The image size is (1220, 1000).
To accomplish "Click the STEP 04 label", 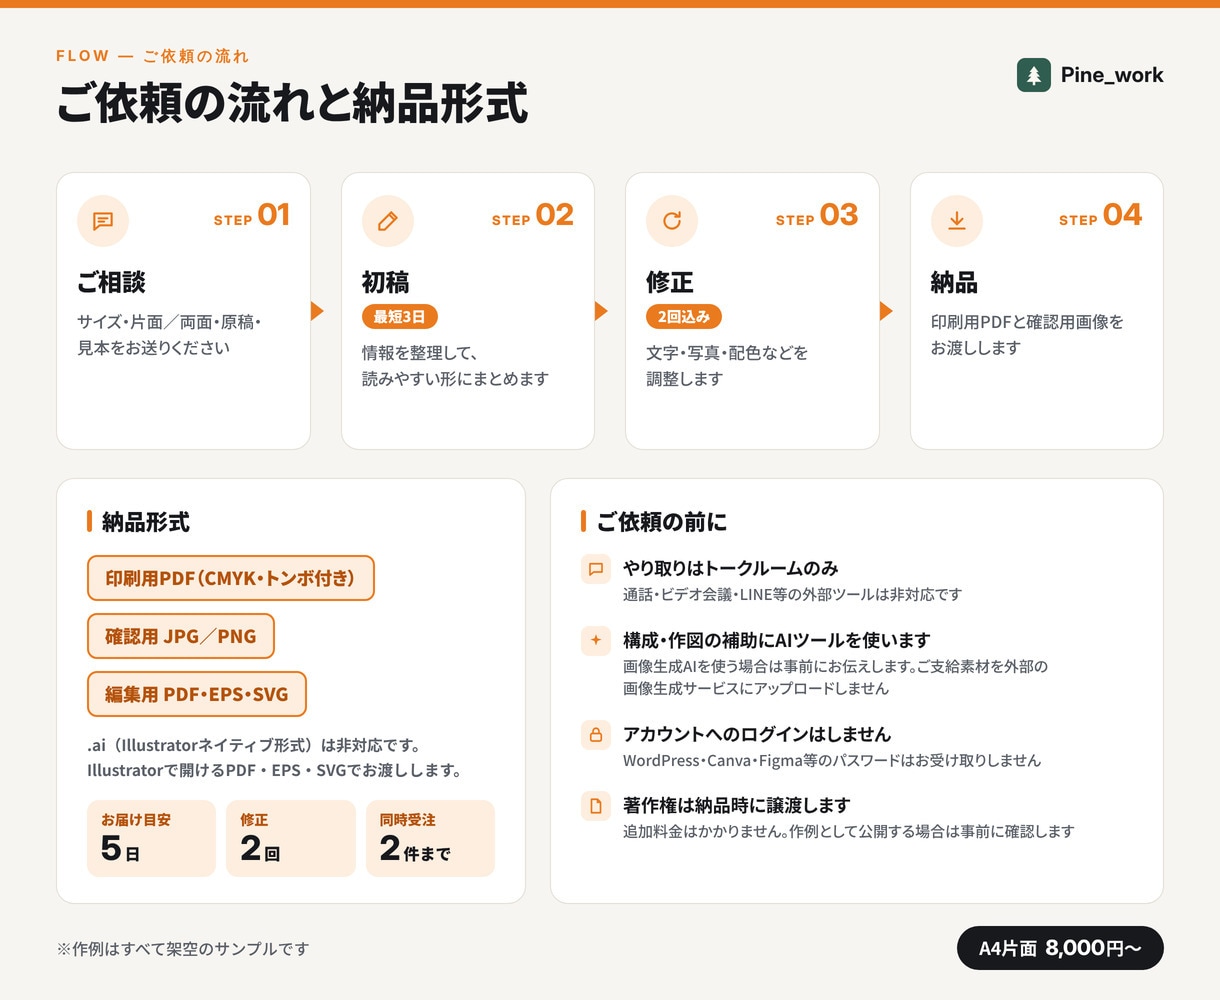I will tap(1101, 216).
